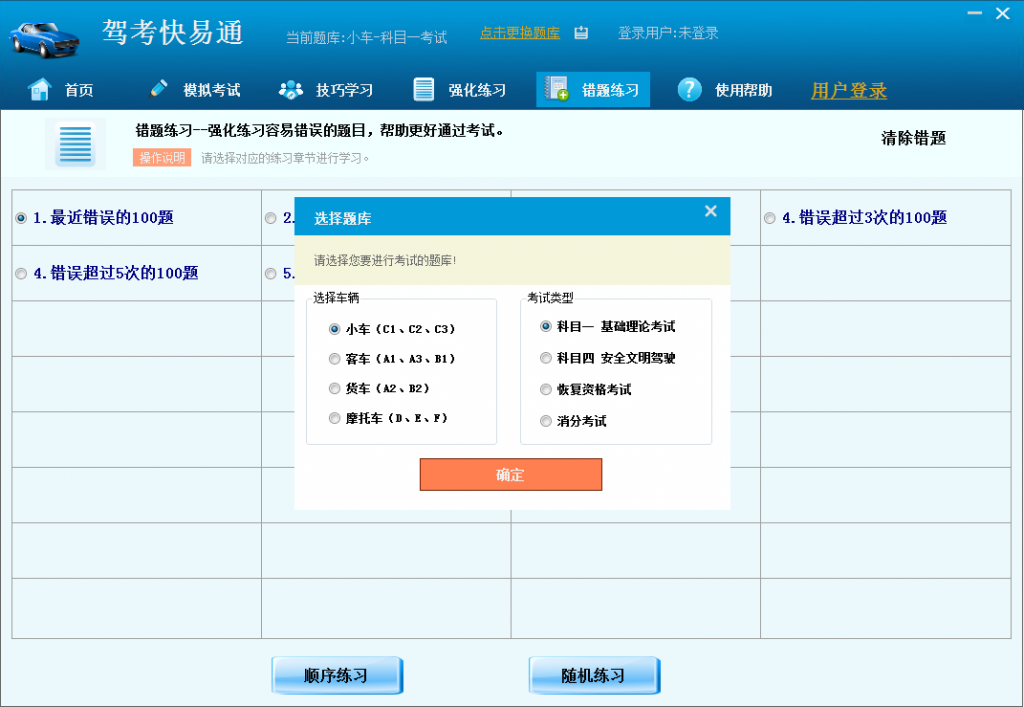Select the 货车 (A2, B2) vehicle option
The image size is (1024, 707).
[335, 389]
